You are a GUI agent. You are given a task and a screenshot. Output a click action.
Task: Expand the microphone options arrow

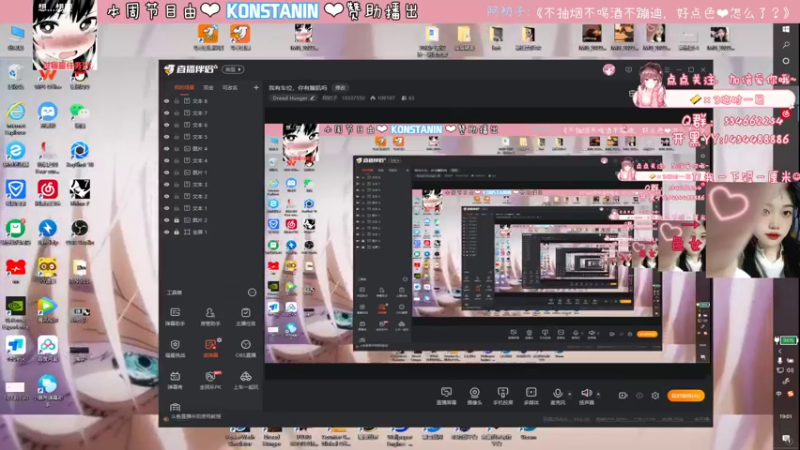coord(569,394)
